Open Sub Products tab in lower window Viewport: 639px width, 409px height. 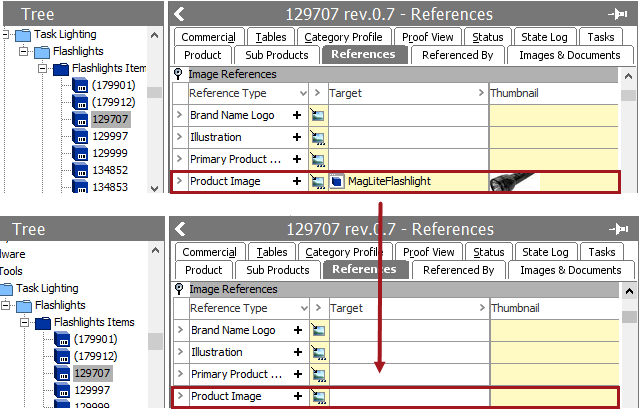click(278, 270)
